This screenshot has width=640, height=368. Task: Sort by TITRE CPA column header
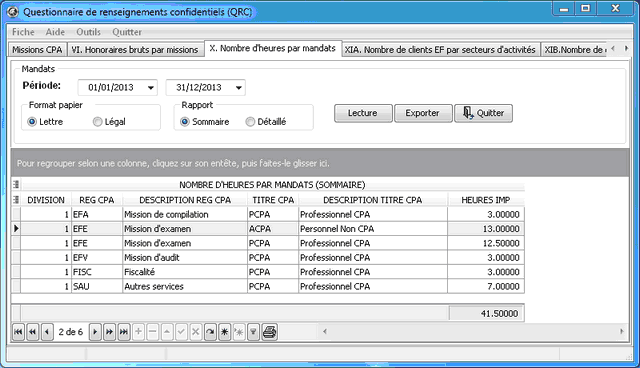pos(273,200)
